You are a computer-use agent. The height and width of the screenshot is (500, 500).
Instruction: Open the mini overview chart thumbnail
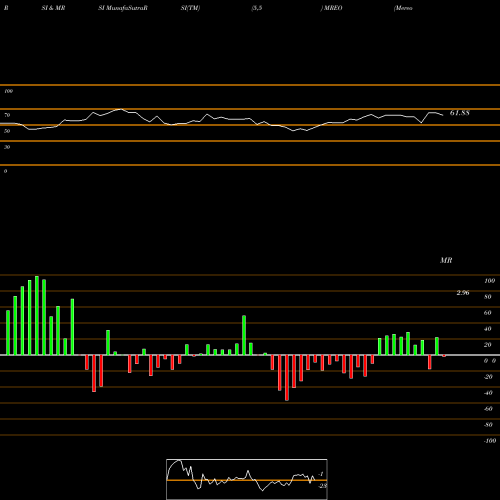(247, 479)
